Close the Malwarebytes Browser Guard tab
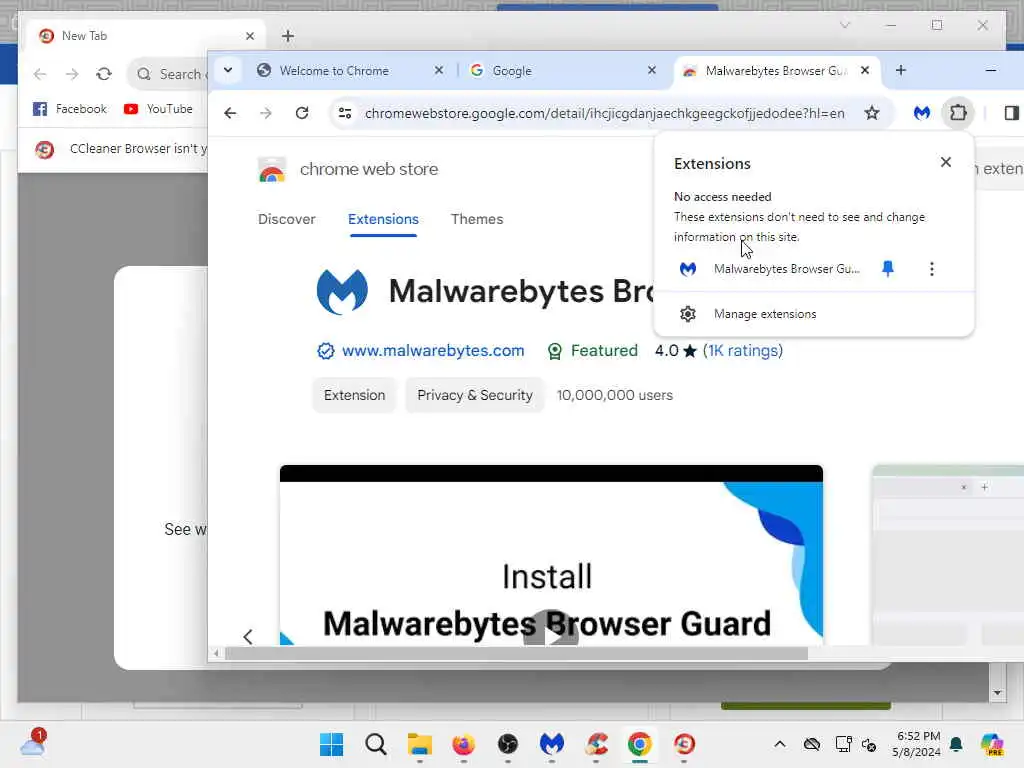Viewport: 1024px width, 768px height. [x=865, y=70]
